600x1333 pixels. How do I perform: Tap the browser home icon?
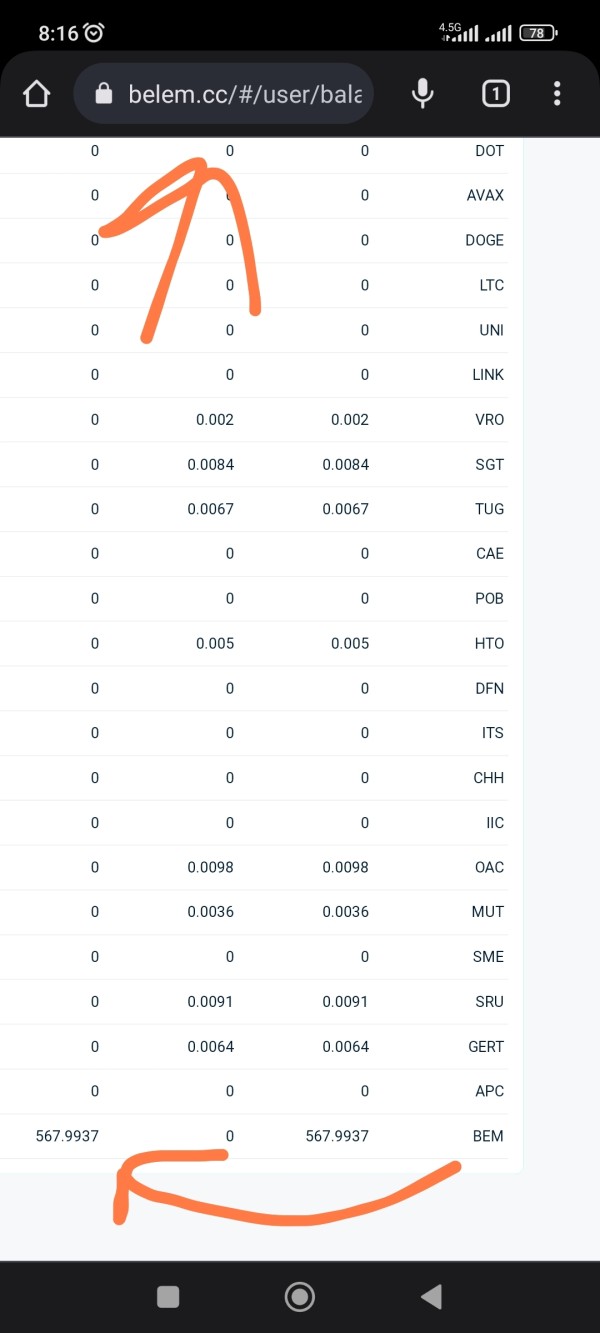(x=36, y=94)
